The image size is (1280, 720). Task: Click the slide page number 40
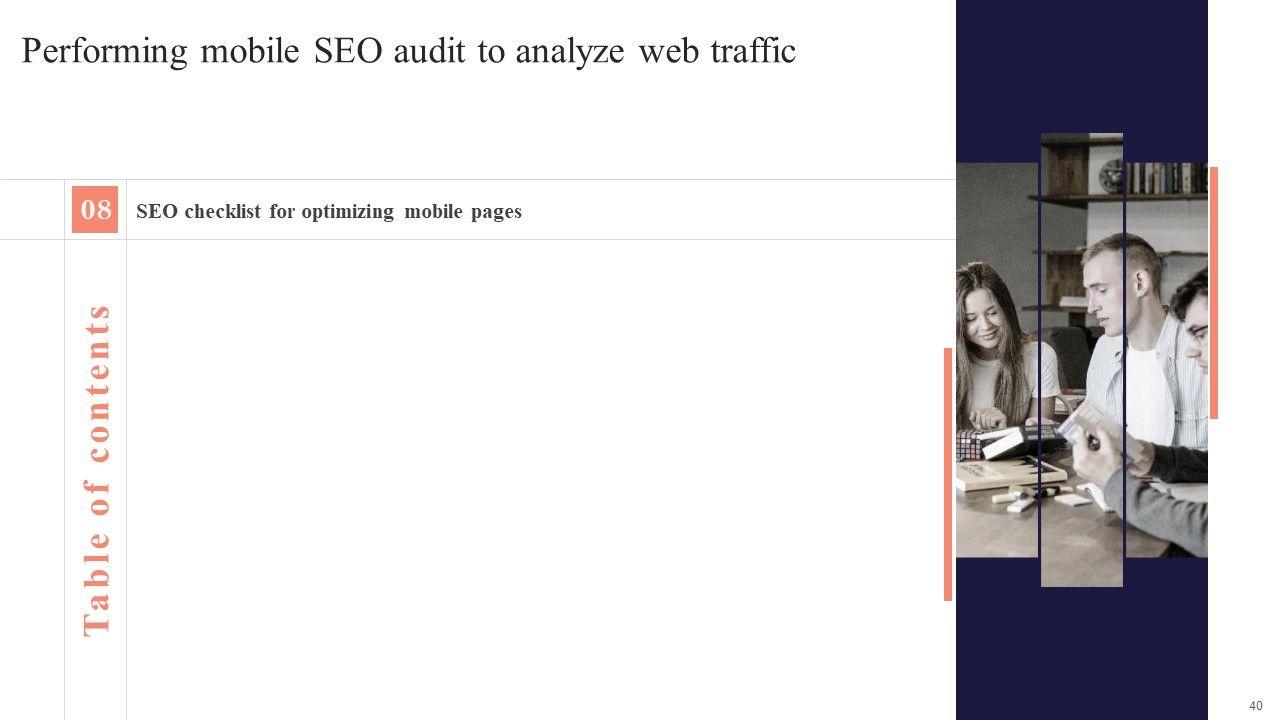(x=1255, y=706)
